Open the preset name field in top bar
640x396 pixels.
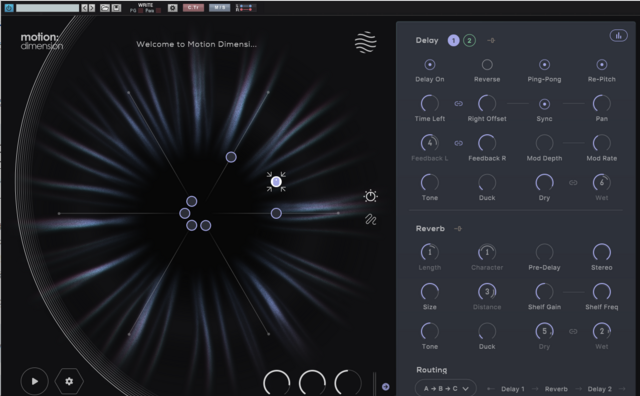[47, 8]
